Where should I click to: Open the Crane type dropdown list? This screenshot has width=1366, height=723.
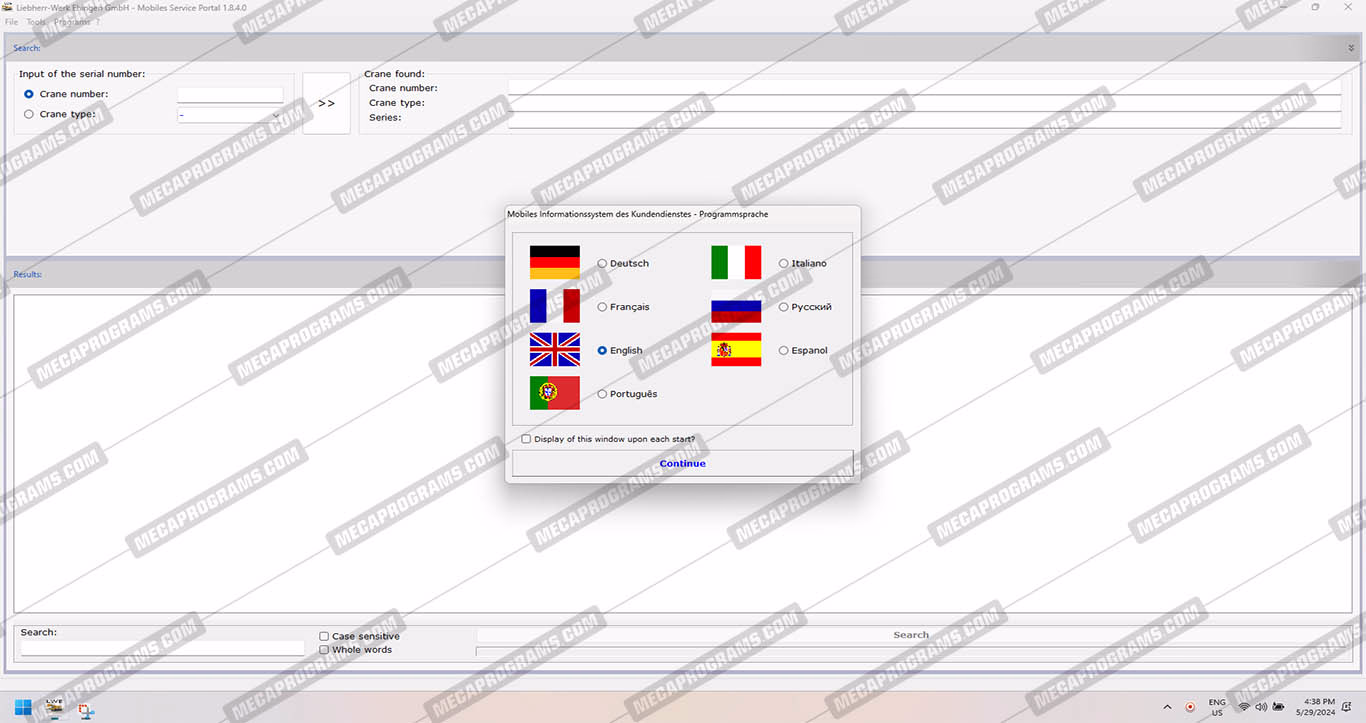pos(230,115)
